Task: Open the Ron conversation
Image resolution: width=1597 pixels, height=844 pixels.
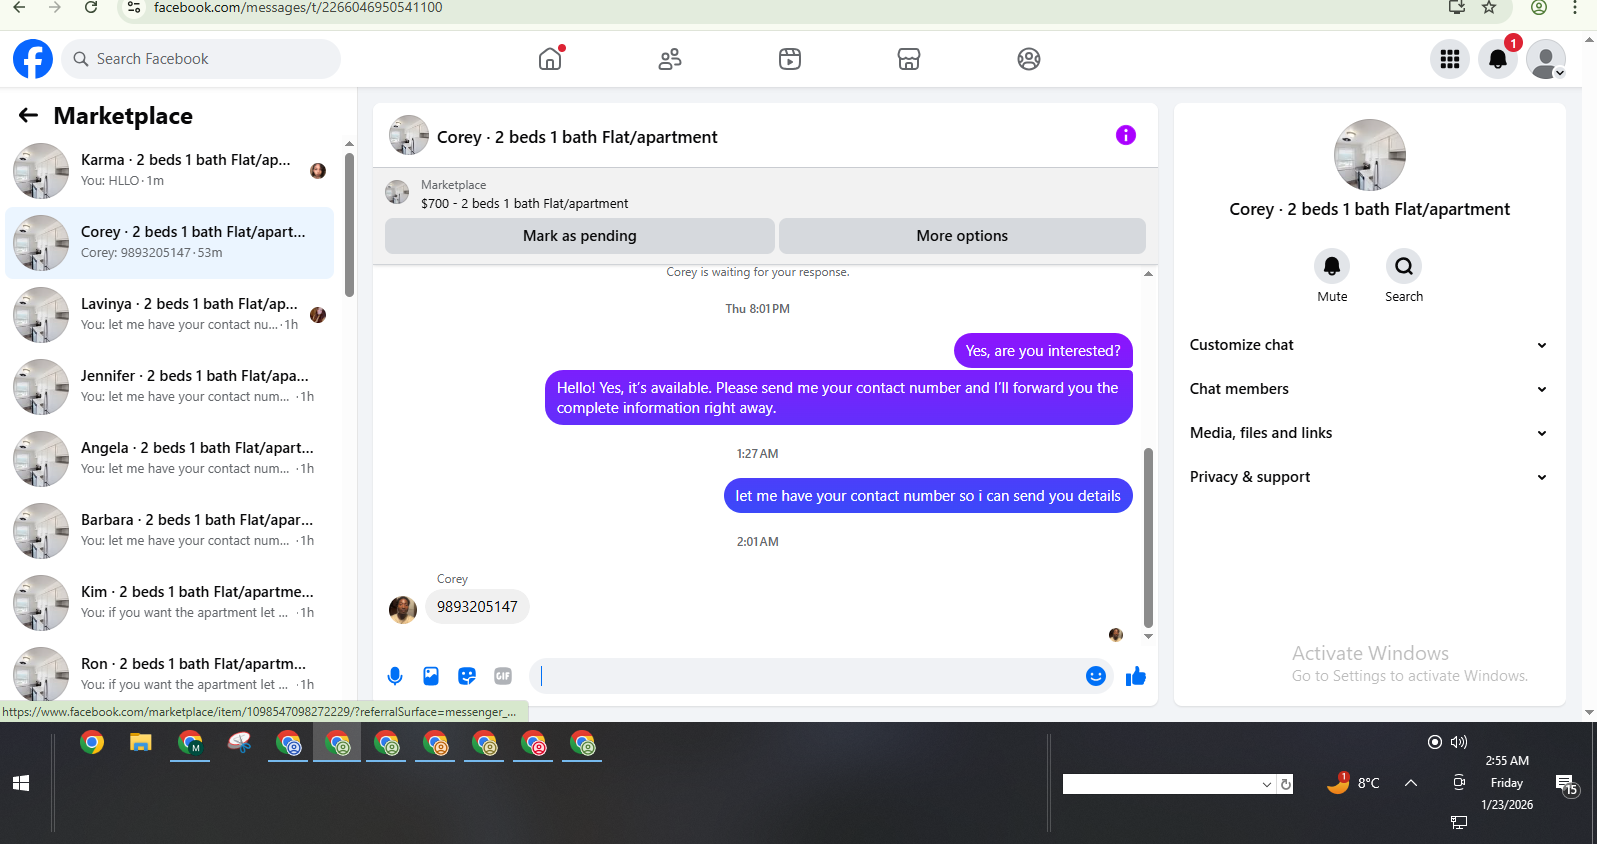Action: (x=170, y=672)
